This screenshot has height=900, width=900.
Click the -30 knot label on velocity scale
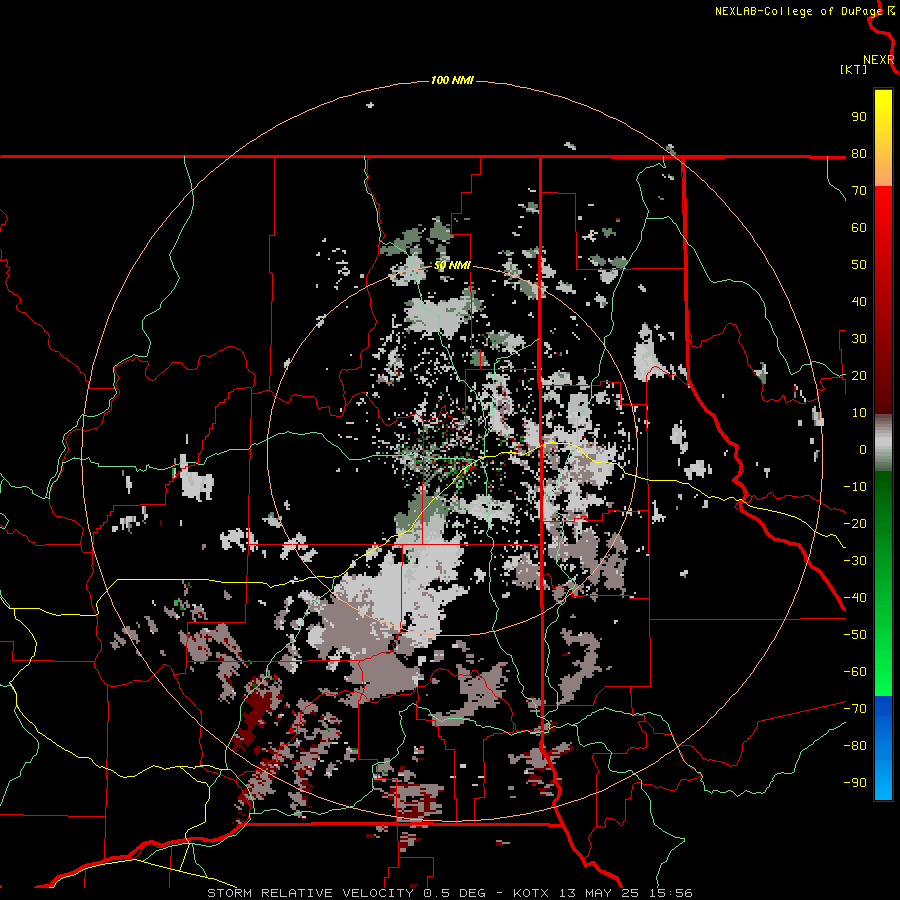click(855, 561)
